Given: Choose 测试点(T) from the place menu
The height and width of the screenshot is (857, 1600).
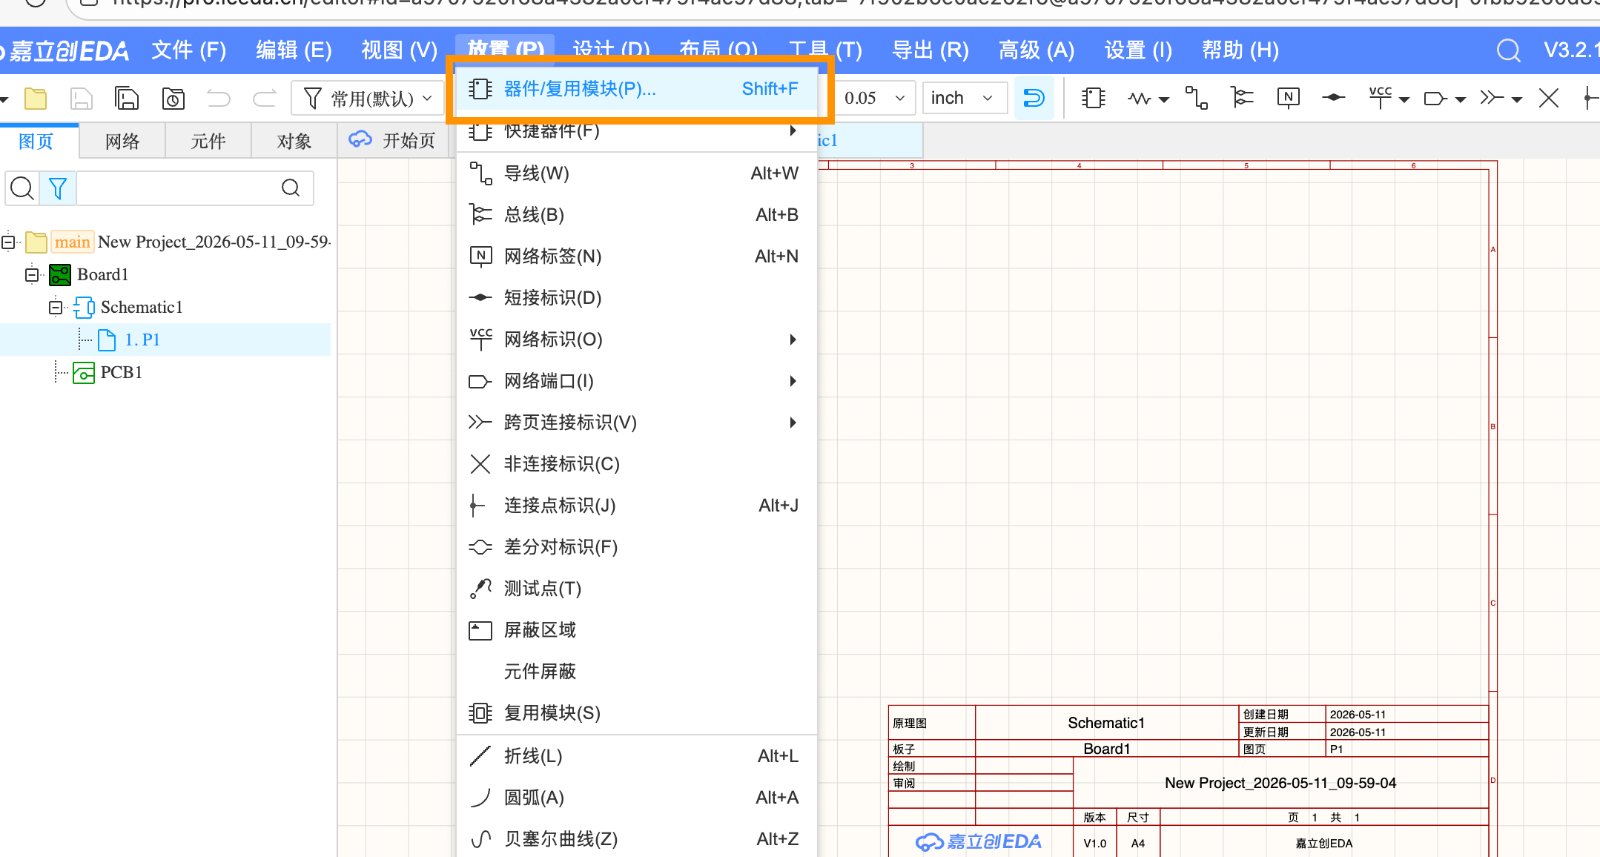Looking at the screenshot, I should coord(637,588).
